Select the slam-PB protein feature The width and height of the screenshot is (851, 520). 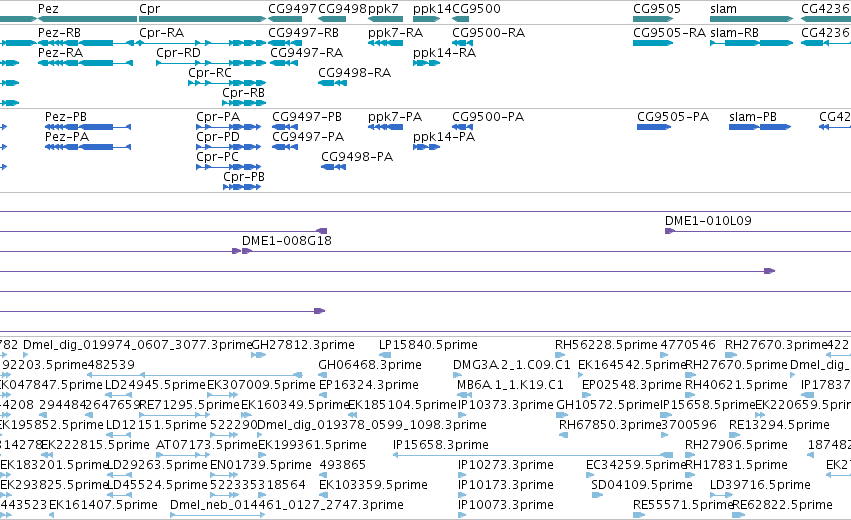(x=760, y=127)
